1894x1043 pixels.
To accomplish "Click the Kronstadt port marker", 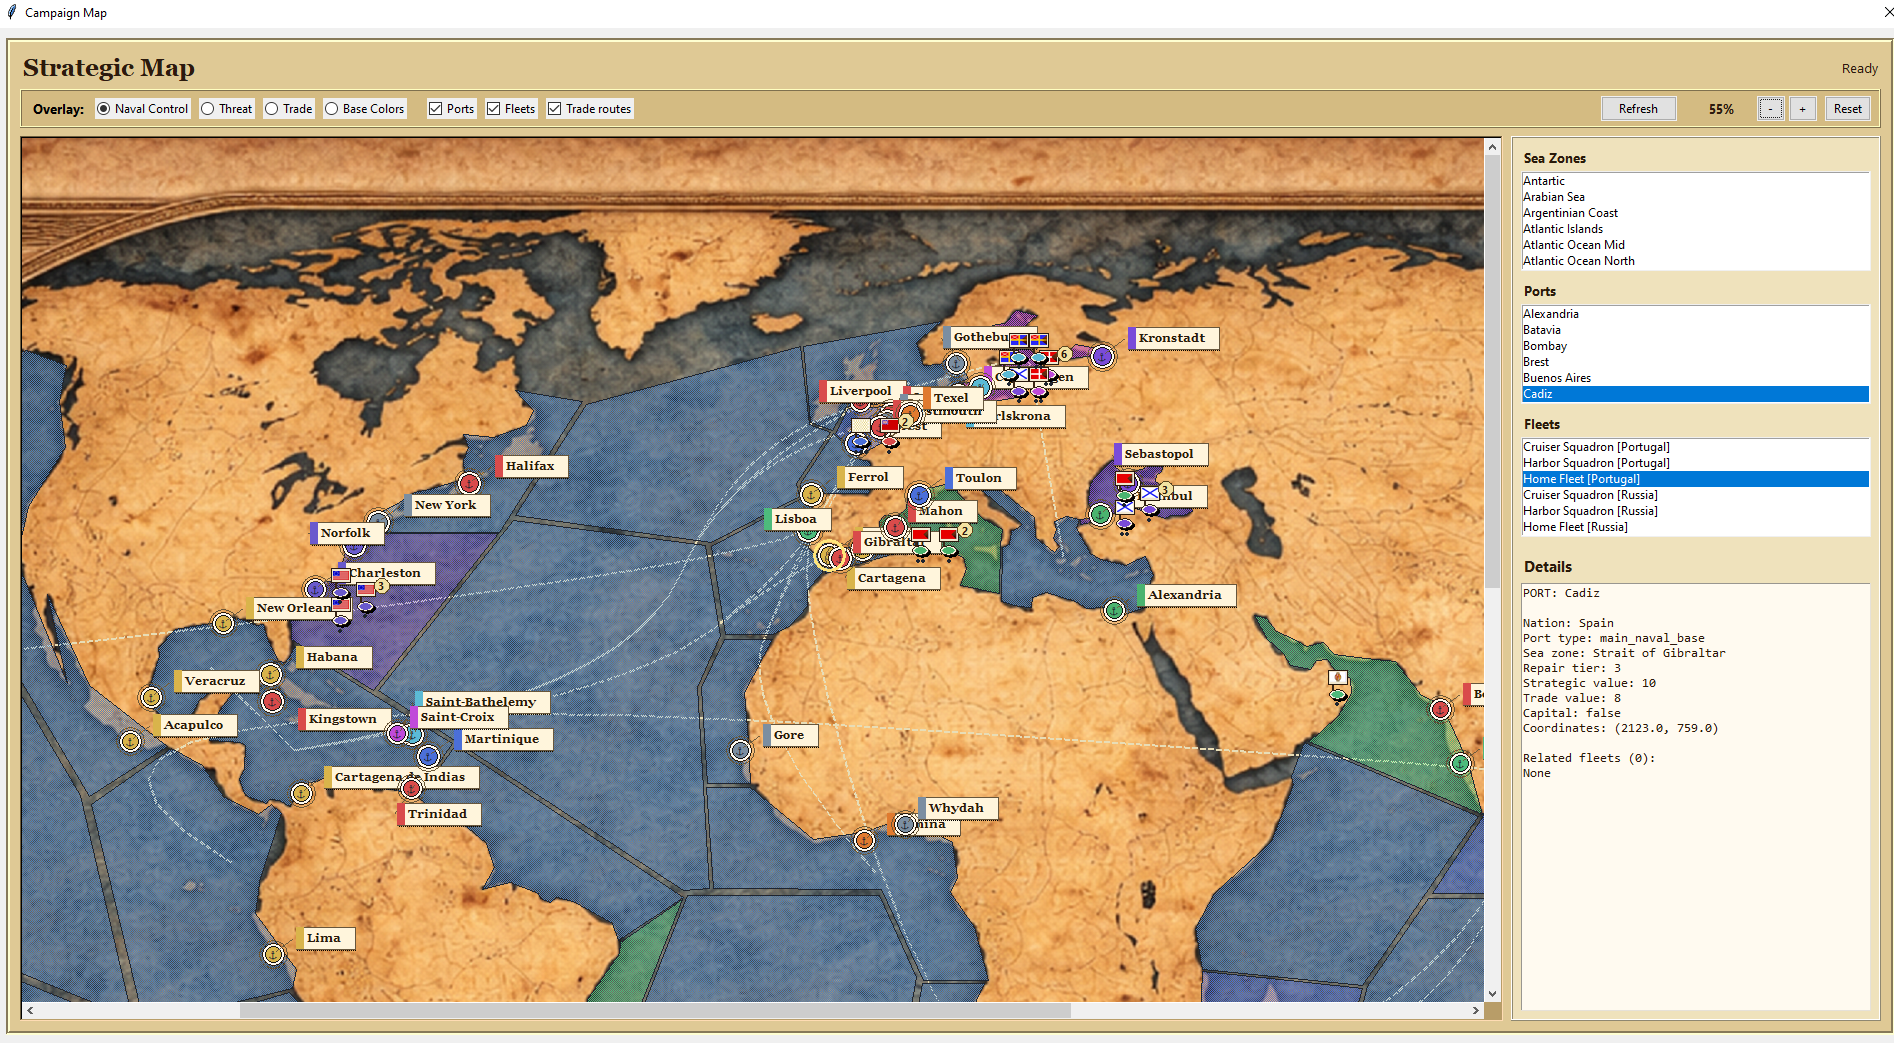I will [1102, 356].
